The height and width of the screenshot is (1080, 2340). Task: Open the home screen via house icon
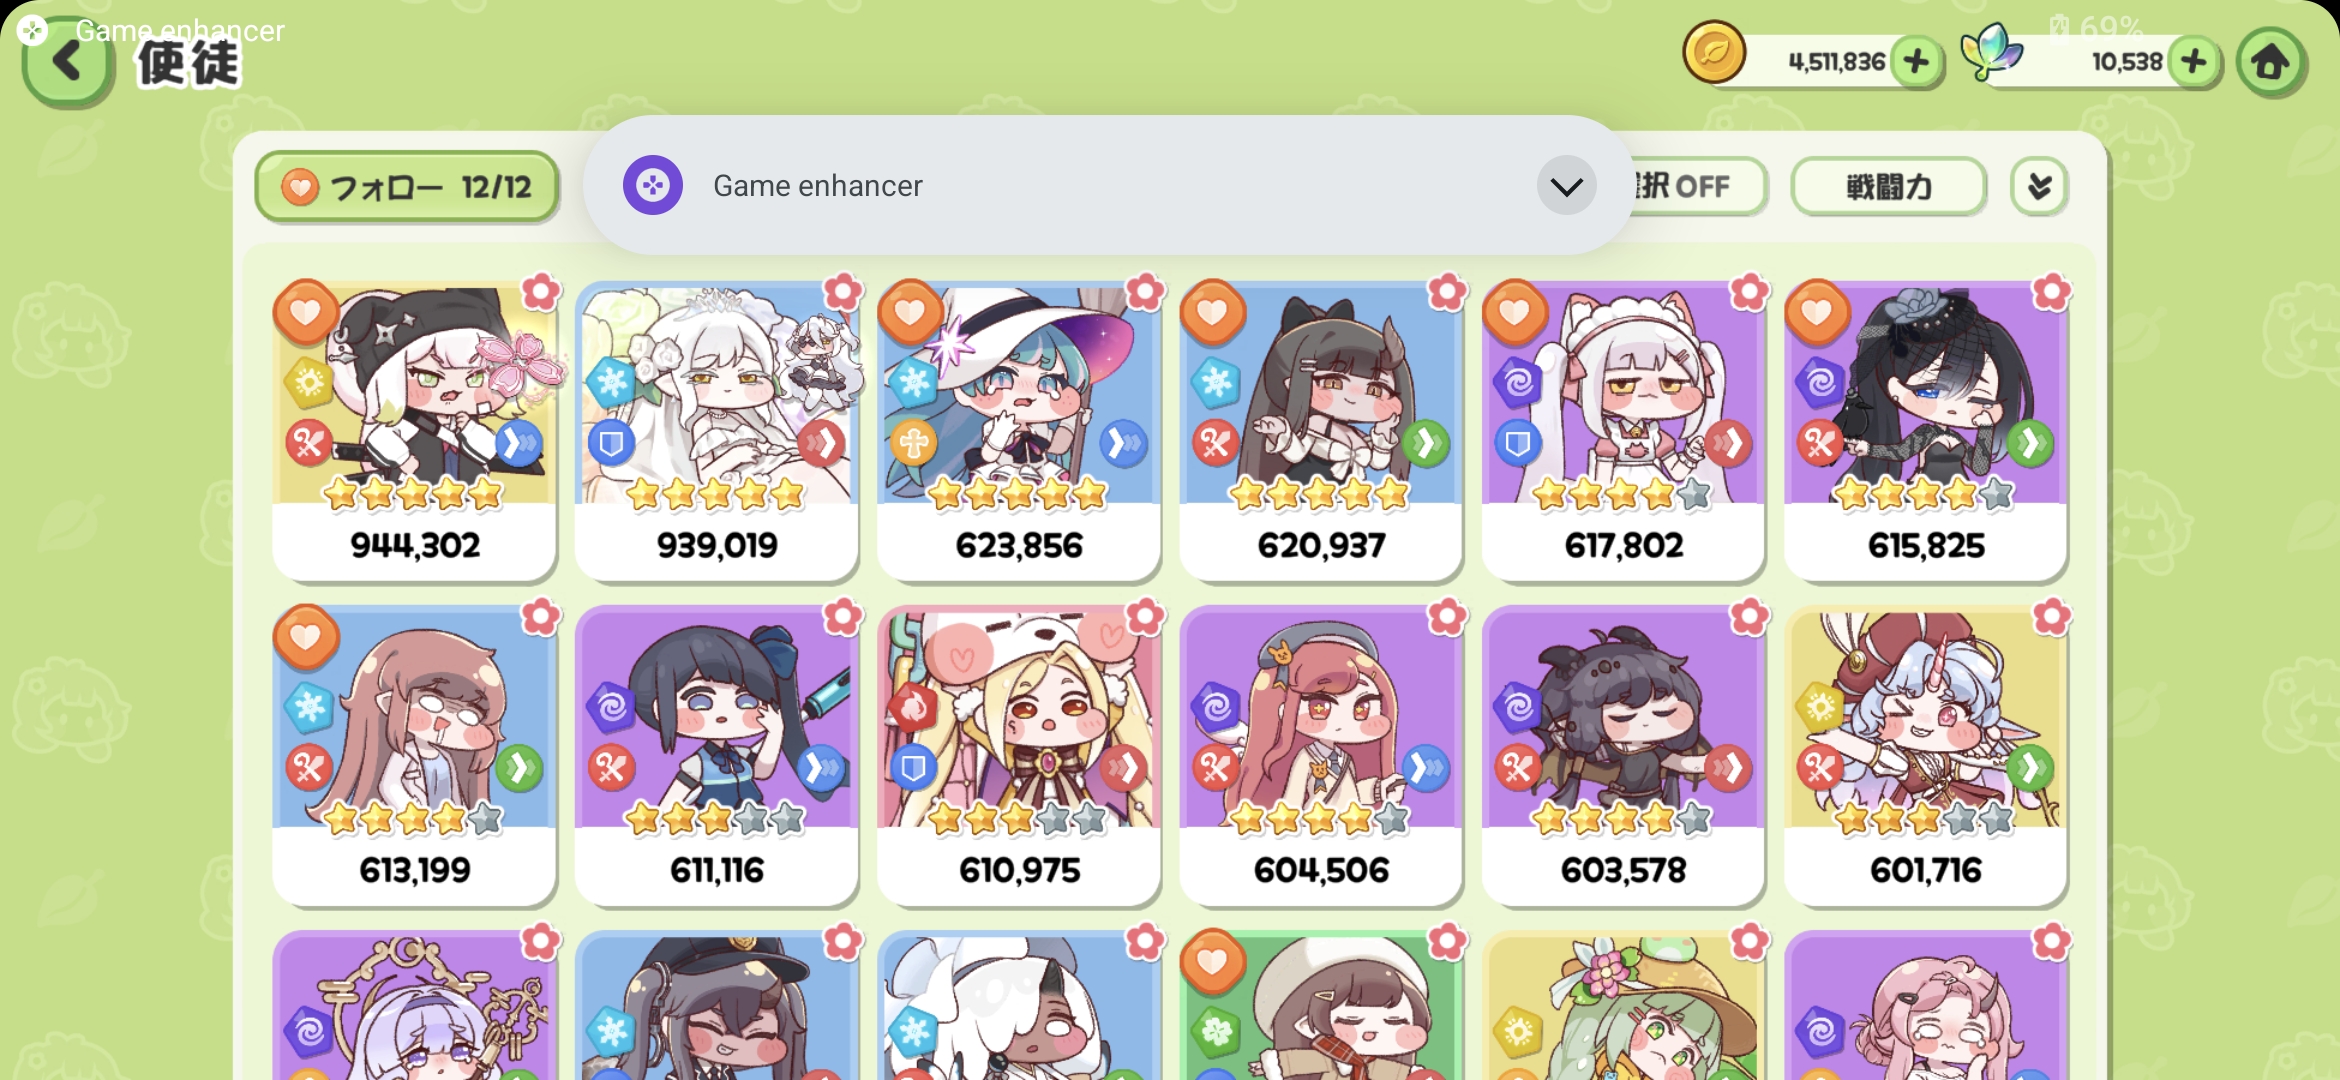tap(2270, 62)
